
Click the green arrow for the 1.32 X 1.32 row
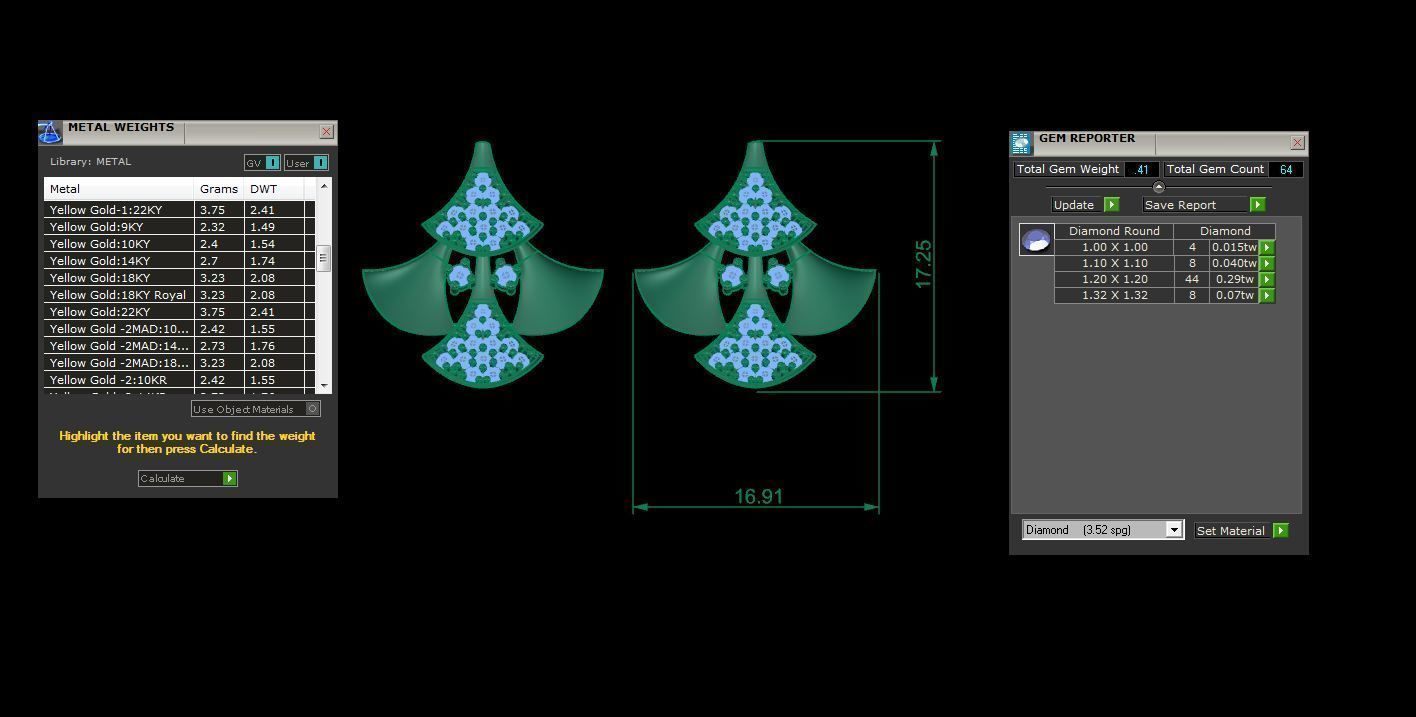pyautogui.click(x=1267, y=295)
